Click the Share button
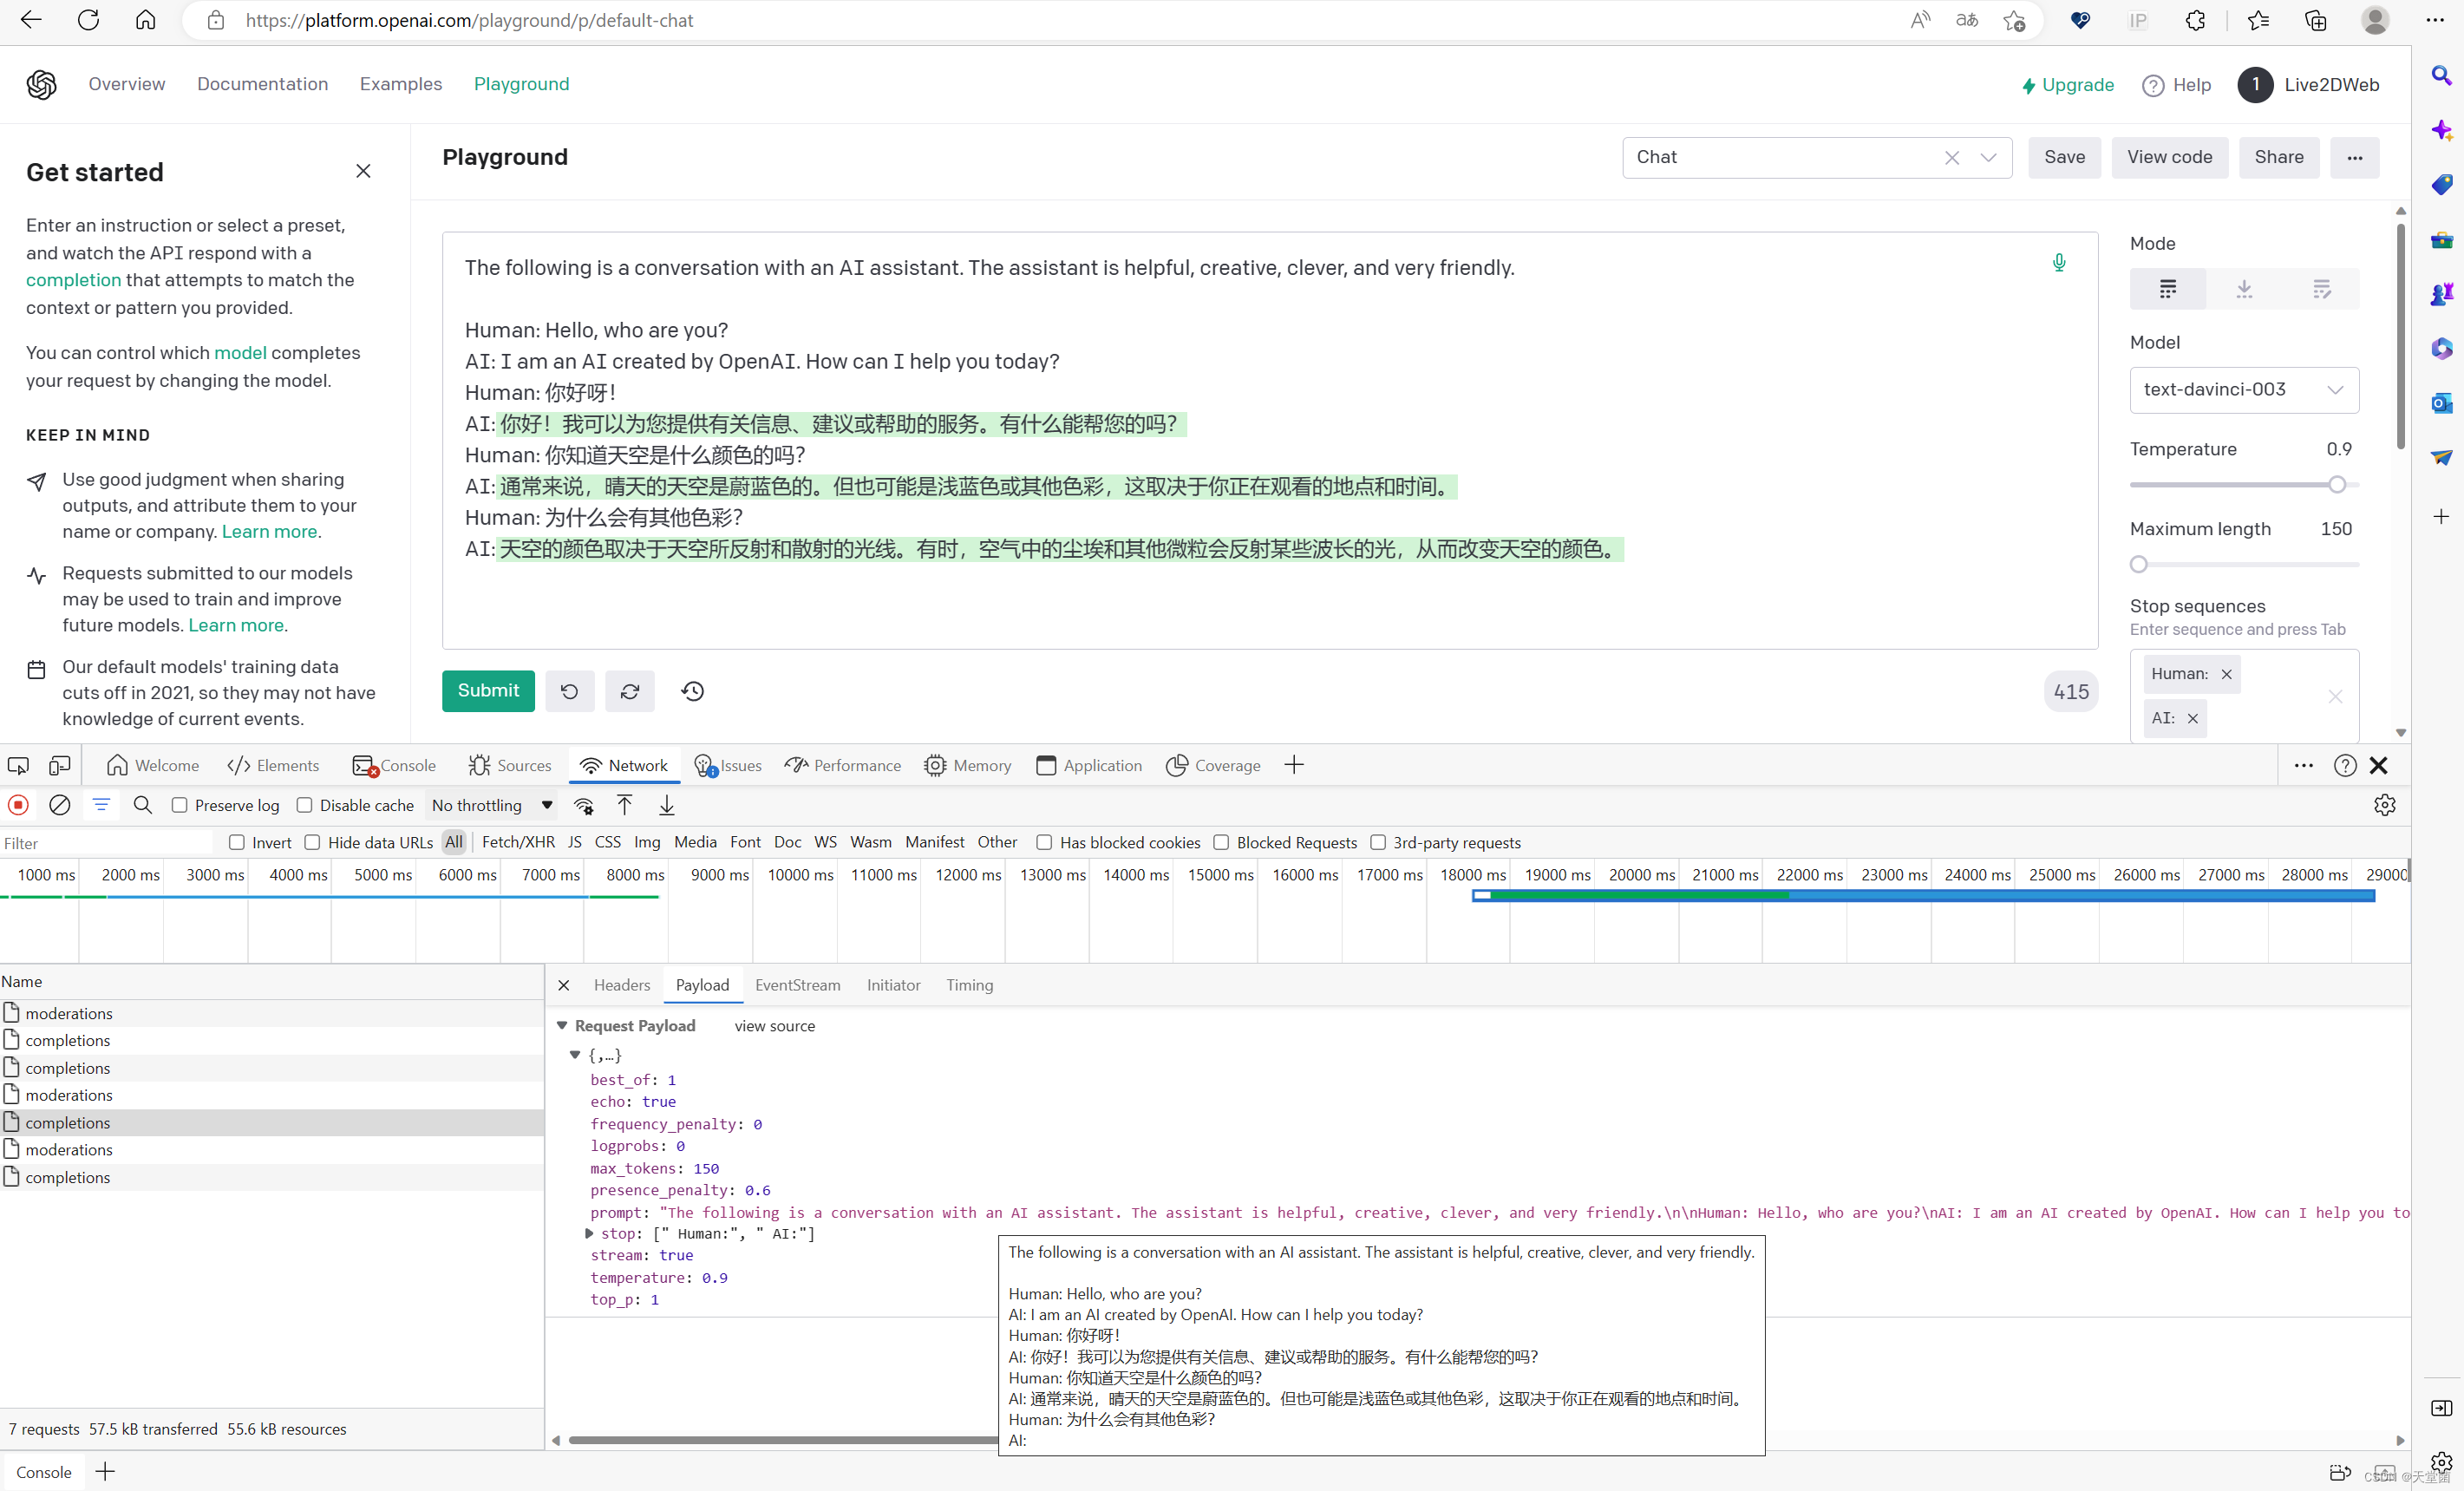Image resolution: width=2464 pixels, height=1491 pixels. click(2278, 158)
